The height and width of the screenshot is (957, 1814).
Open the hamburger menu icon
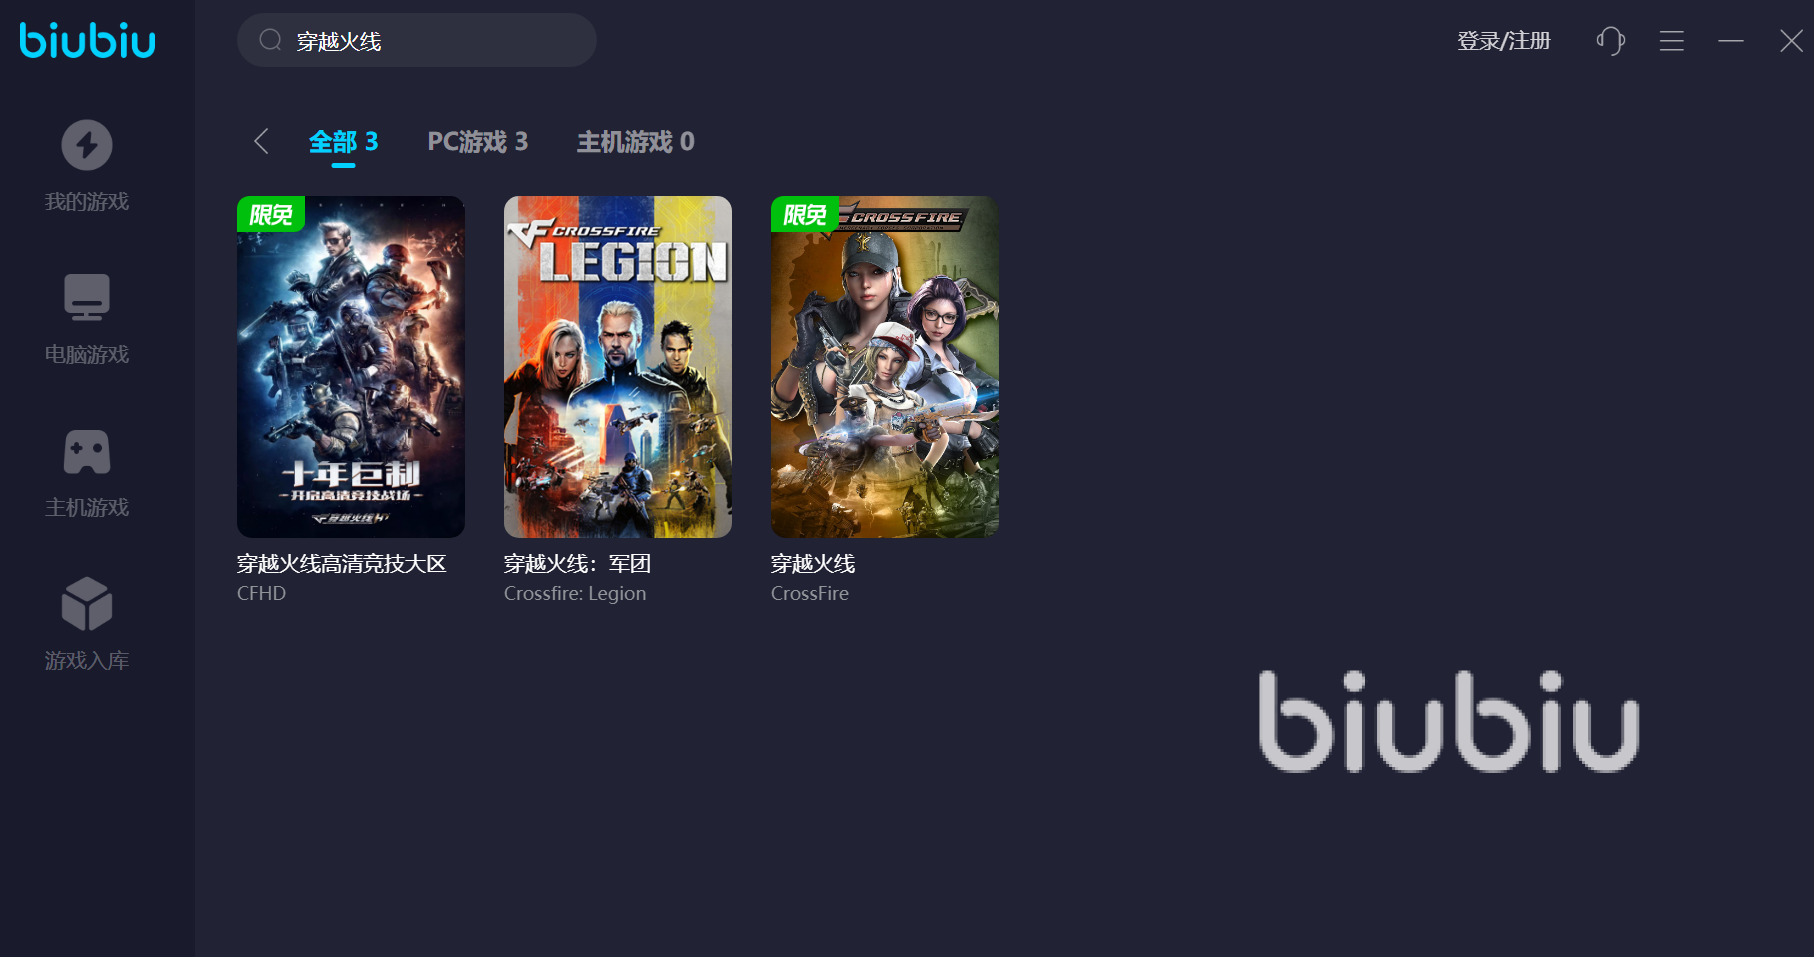[1672, 41]
